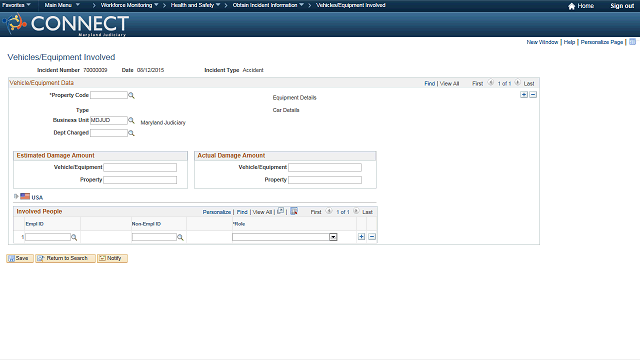Image resolution: width=640 pixels, height=360 pixels.
Task: Open Non-Empl ID lookup magnifier
Action: click(180, 237)
